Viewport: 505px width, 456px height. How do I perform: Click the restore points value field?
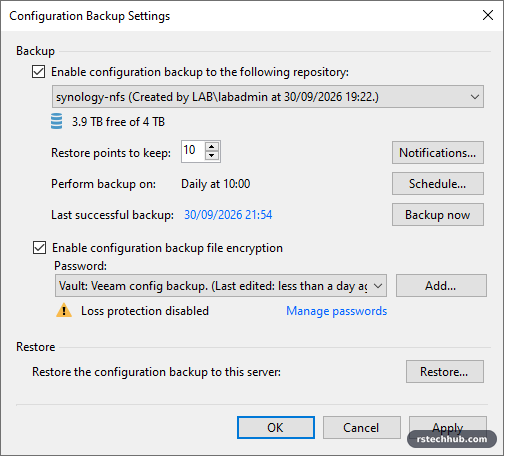pos(193,151)
